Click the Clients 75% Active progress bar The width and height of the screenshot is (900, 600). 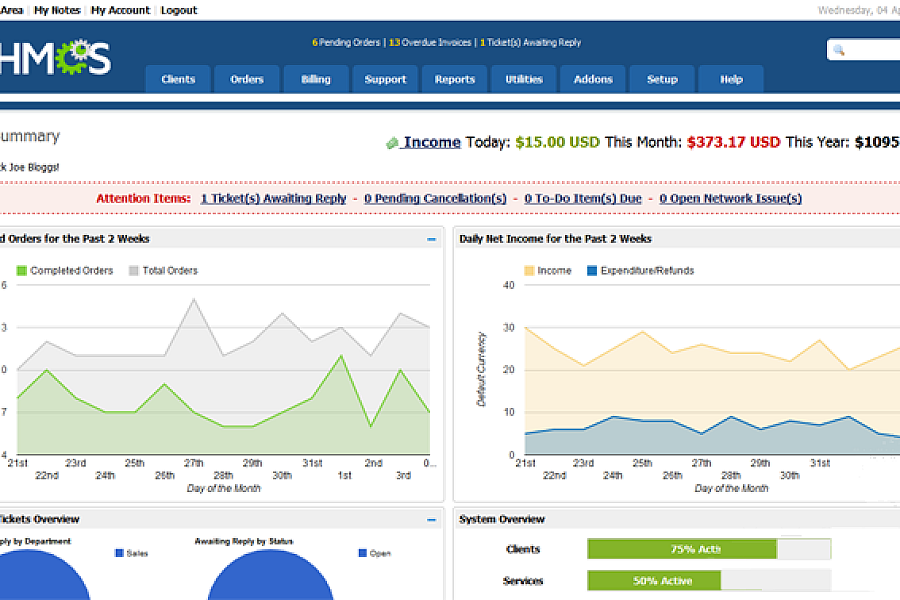click(x=709, y=549)
